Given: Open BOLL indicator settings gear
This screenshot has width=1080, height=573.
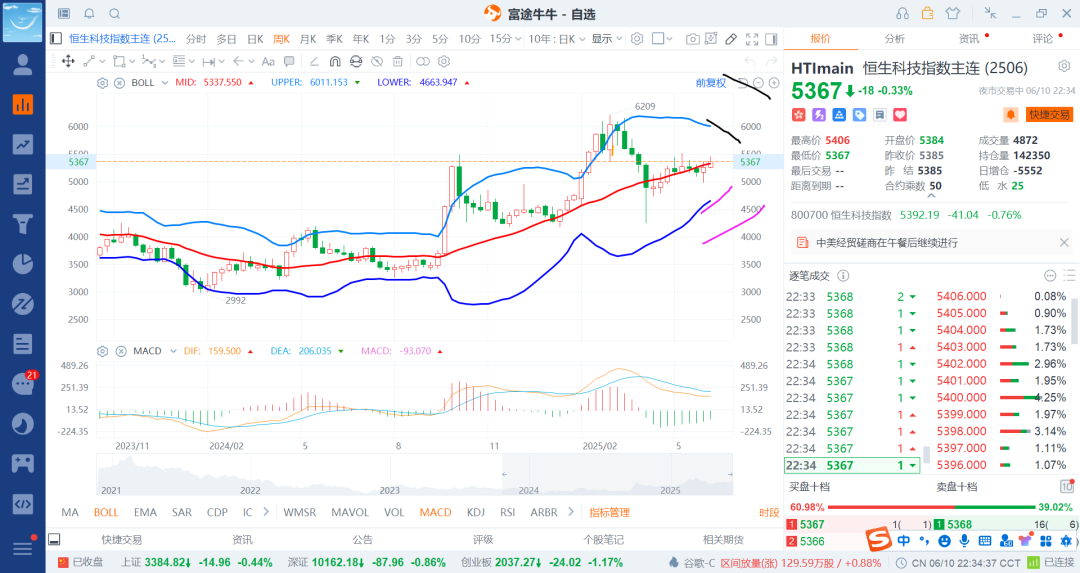Looking at the screenshot, I should tap(102, 83).
